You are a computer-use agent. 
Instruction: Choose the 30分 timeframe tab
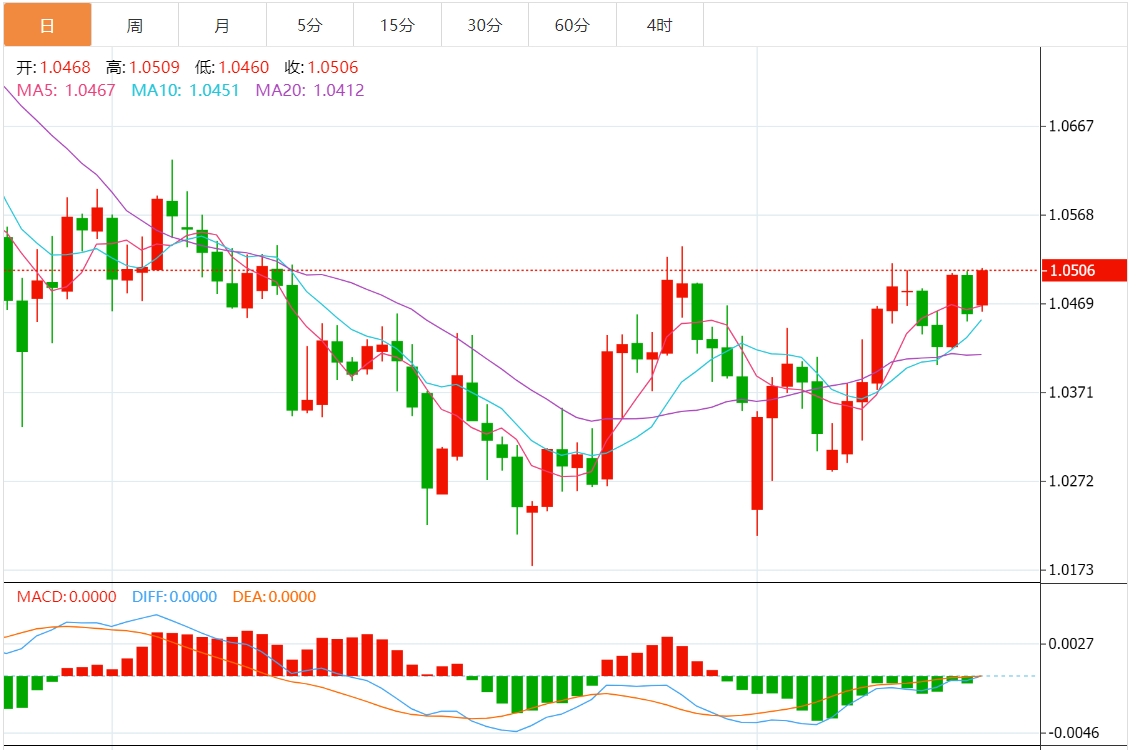tap(484, 25)
